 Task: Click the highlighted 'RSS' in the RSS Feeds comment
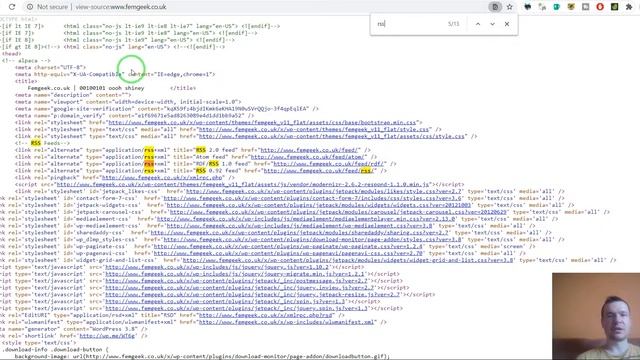point(36,143)
